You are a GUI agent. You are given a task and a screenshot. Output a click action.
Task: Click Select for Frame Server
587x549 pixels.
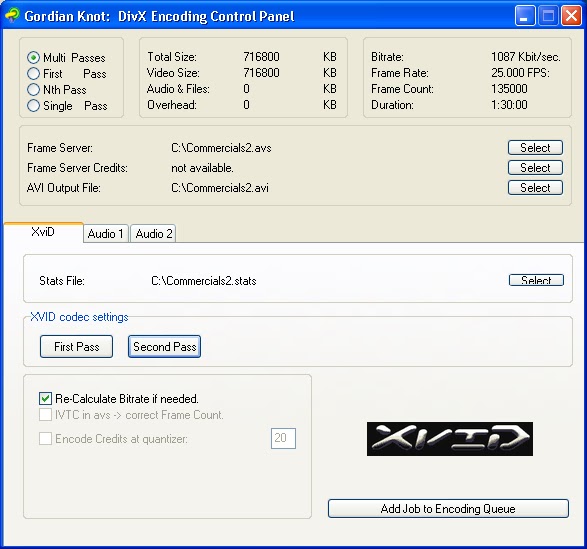pos(535,148)
